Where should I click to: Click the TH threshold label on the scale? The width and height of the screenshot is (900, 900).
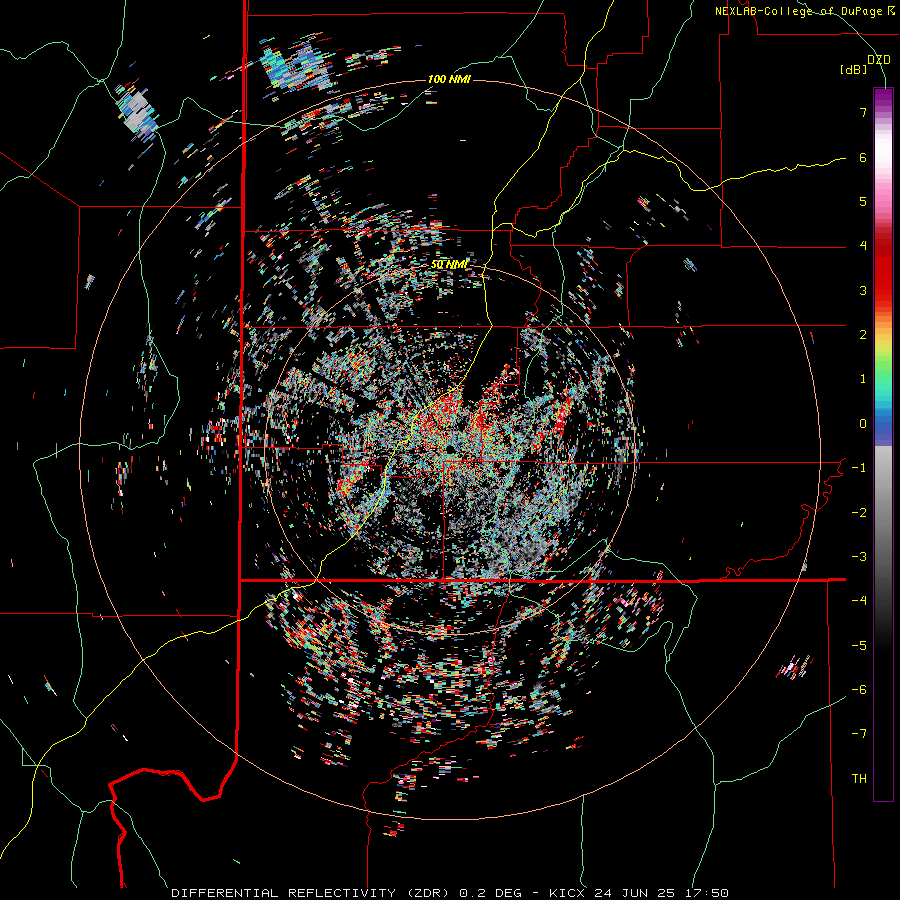point(859,779)
